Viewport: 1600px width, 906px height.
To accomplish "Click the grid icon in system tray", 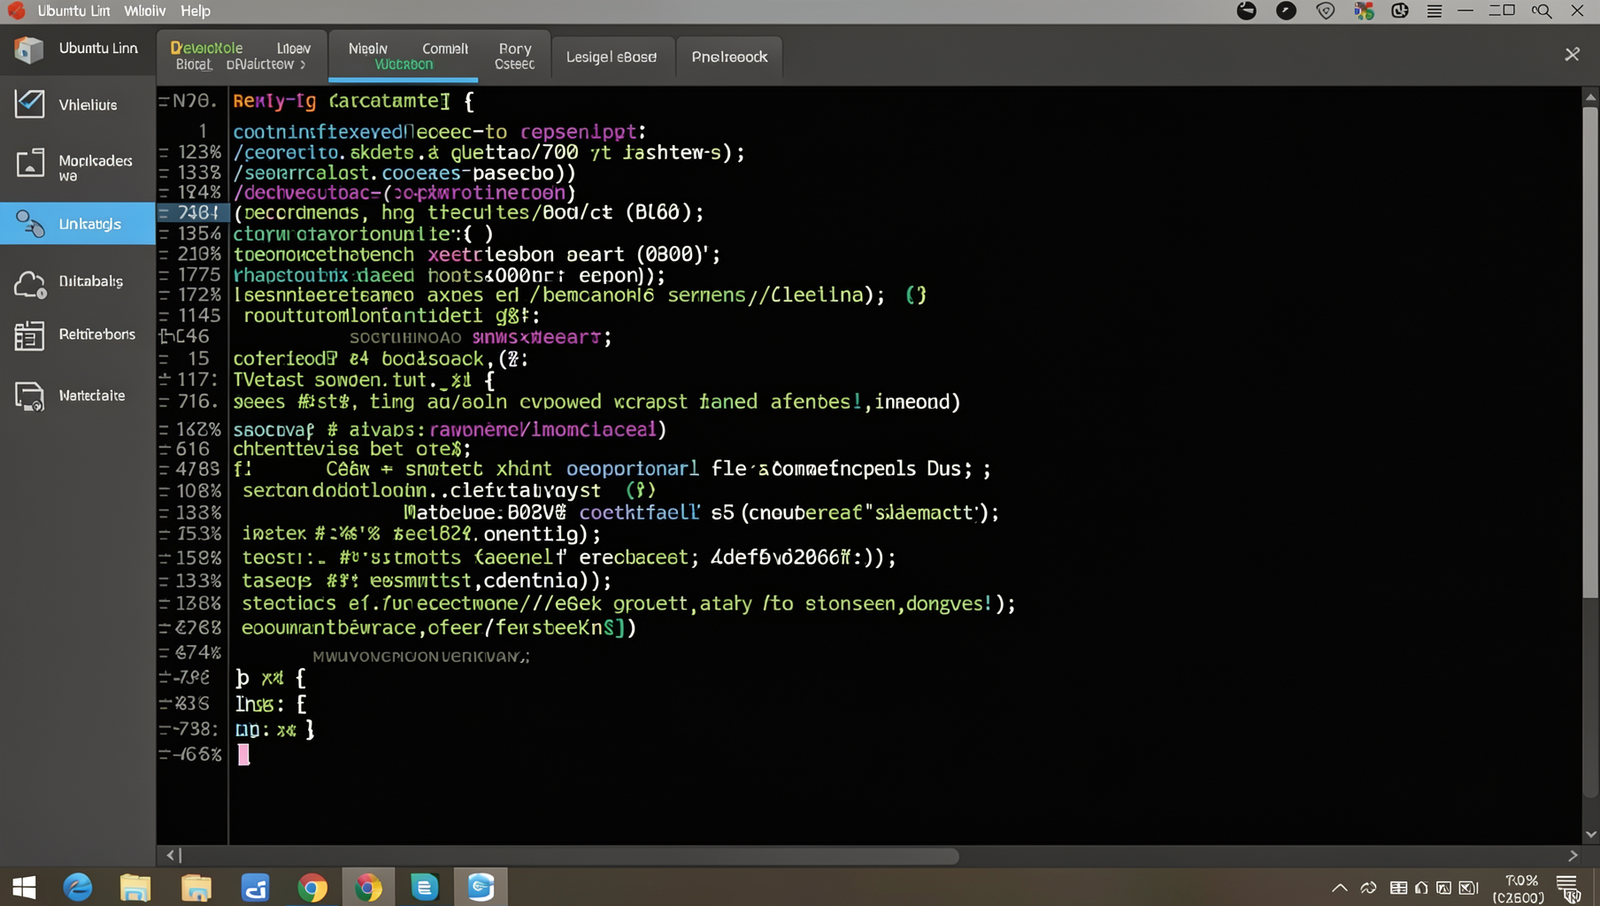I will click(1398, 888).
